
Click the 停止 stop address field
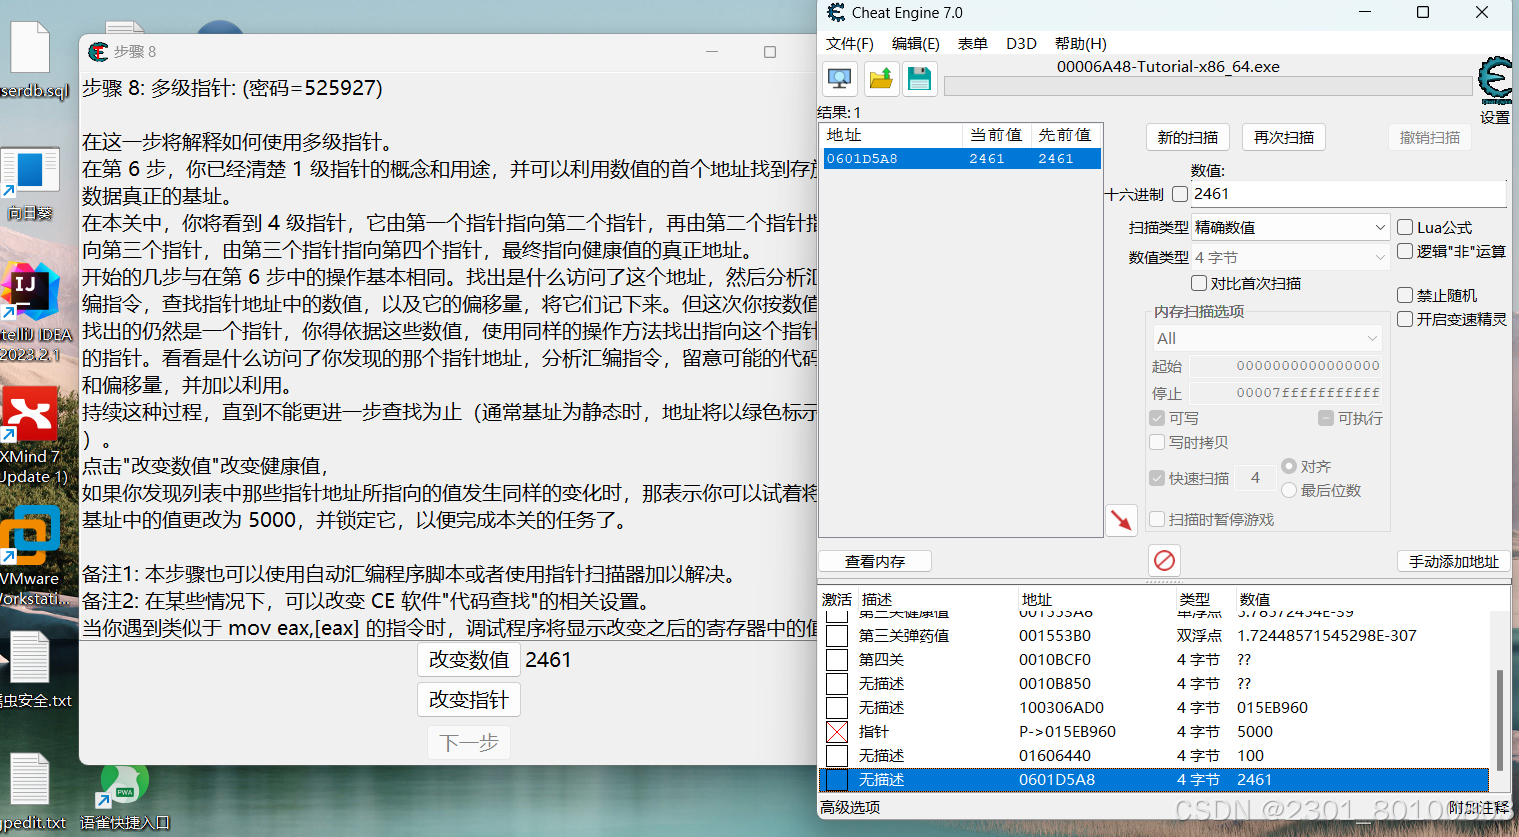(1286, 392)
